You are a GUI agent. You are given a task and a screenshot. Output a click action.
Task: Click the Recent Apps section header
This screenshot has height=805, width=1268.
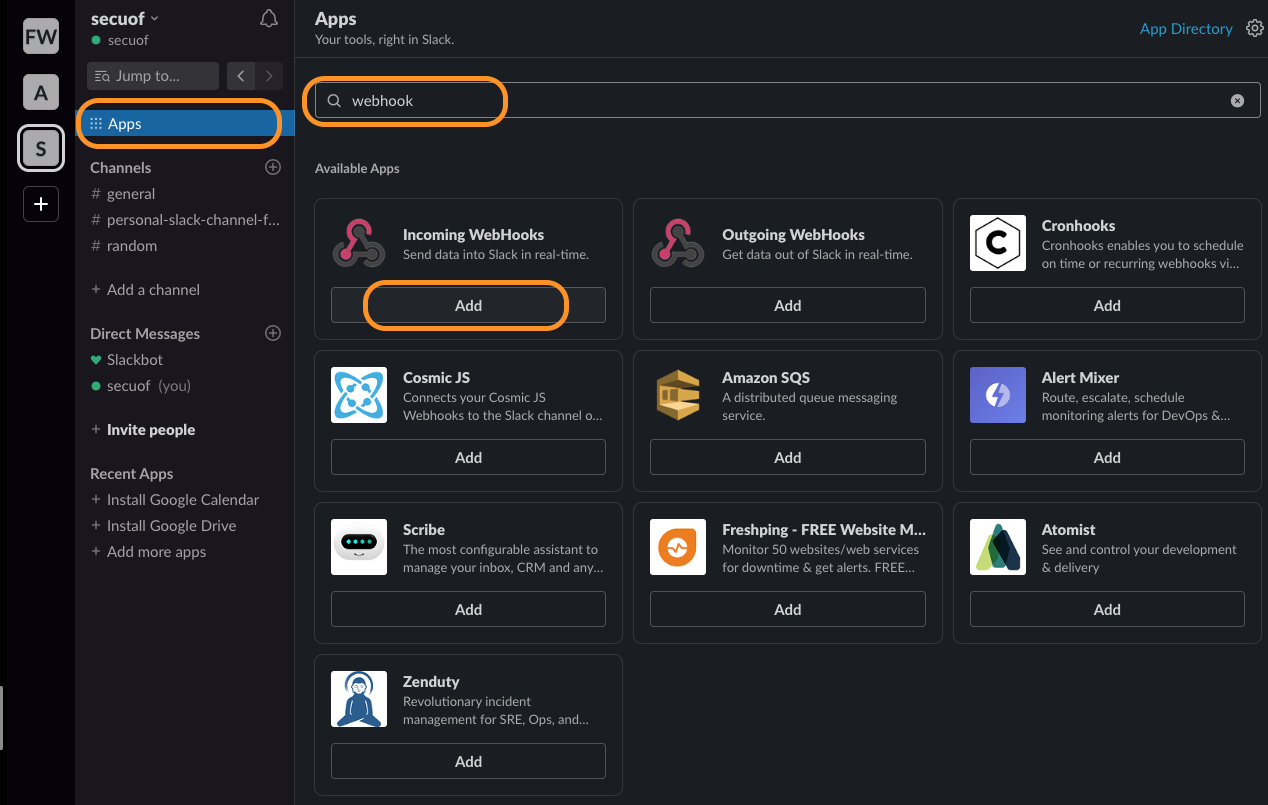[132, 474]
